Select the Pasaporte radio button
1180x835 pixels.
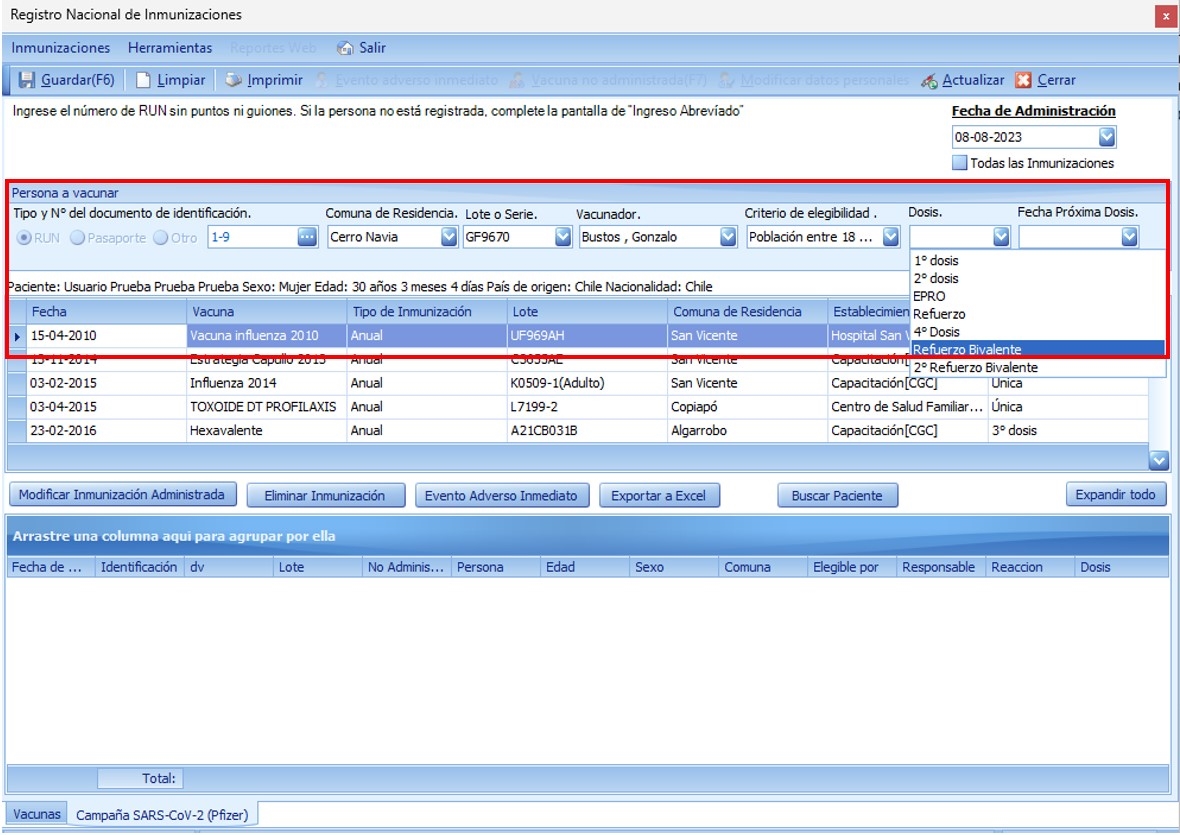click(x=78, y=238)
